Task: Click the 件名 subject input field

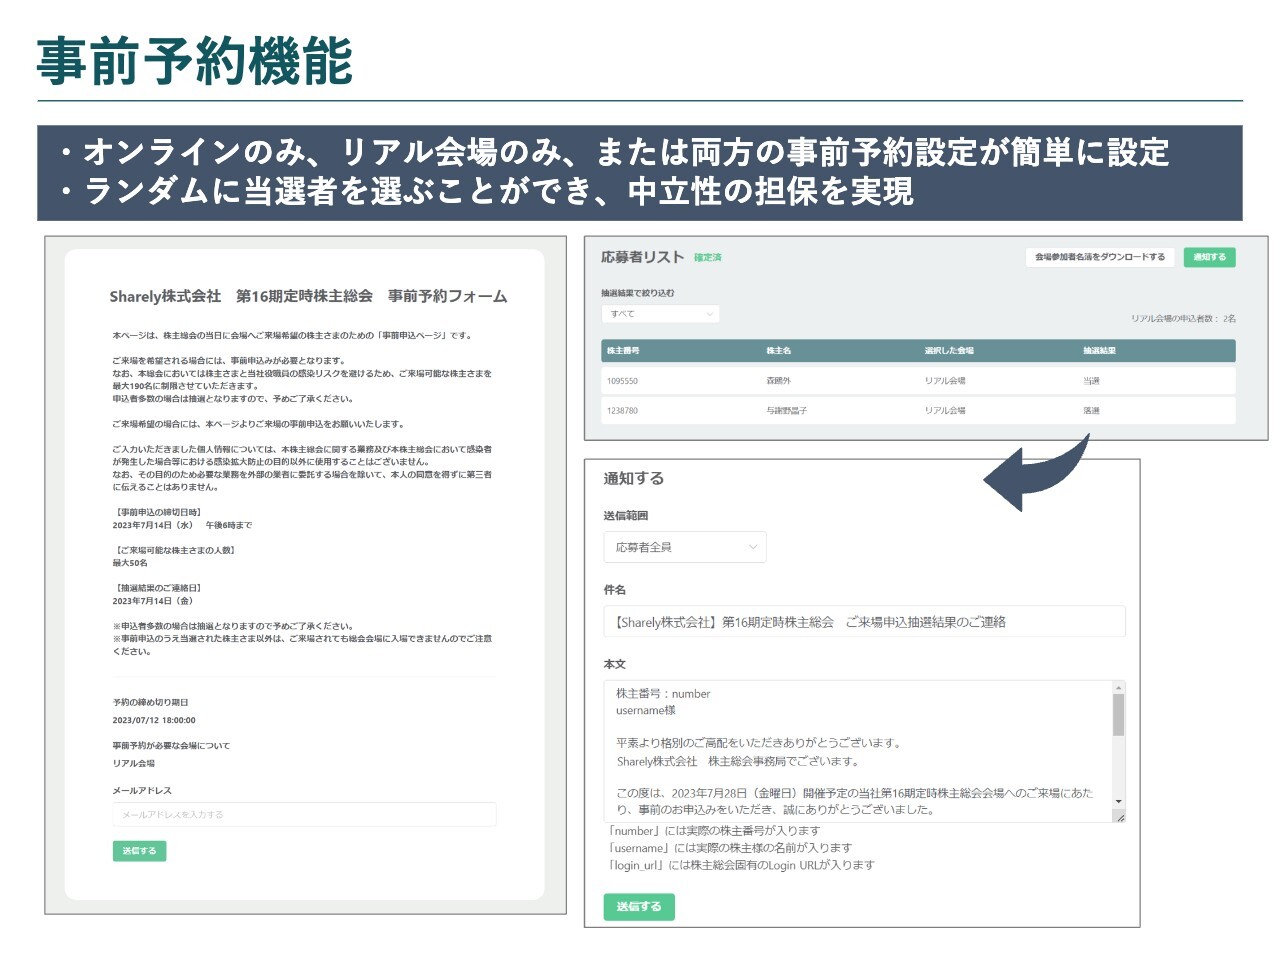Action: [x=864, y=621]
